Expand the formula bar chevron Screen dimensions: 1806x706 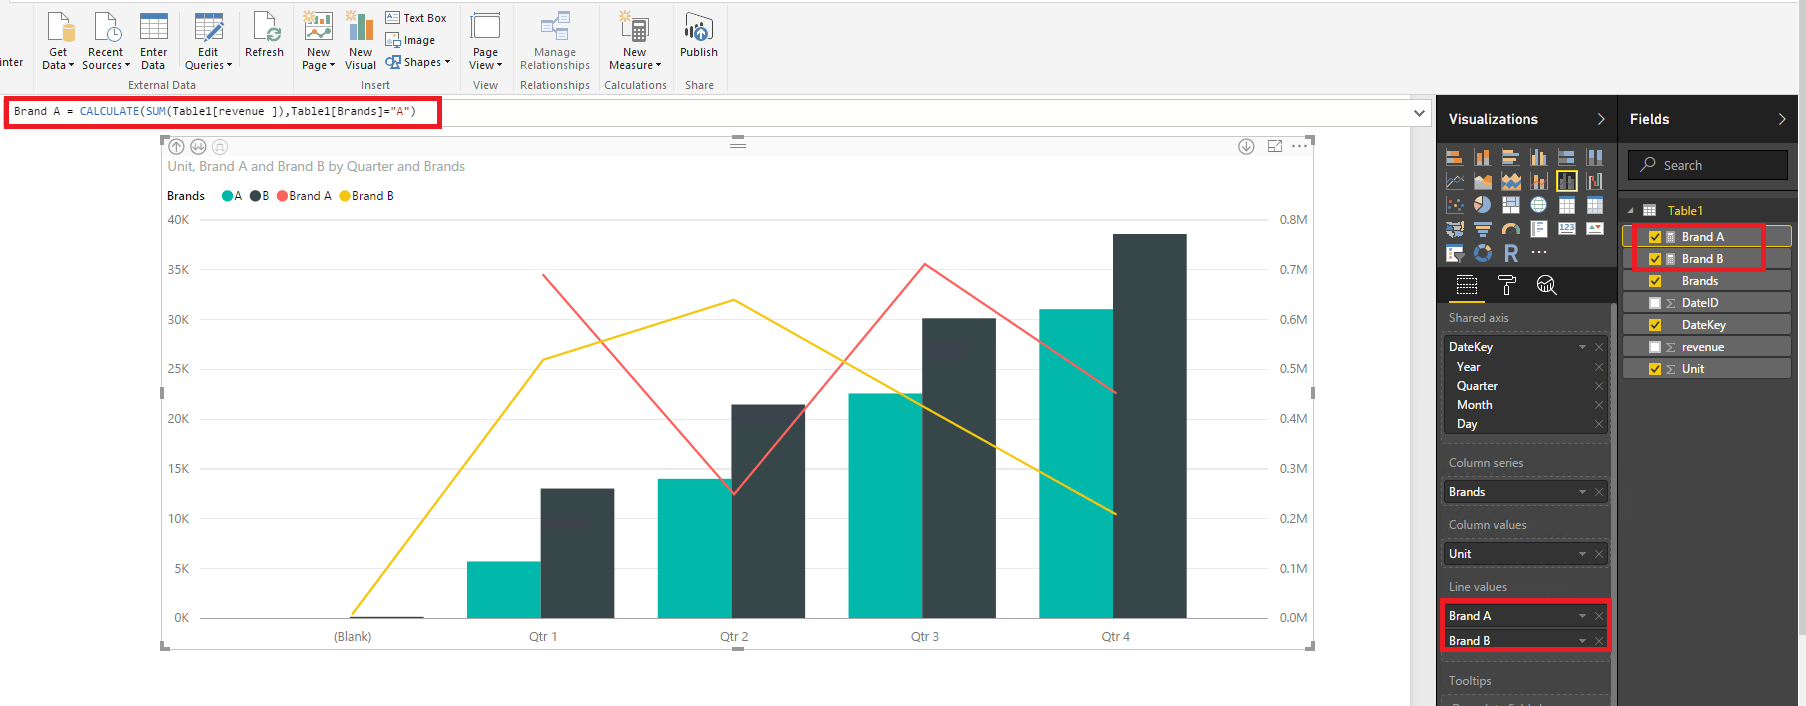pyautogui.click(x=1419, y=113)
